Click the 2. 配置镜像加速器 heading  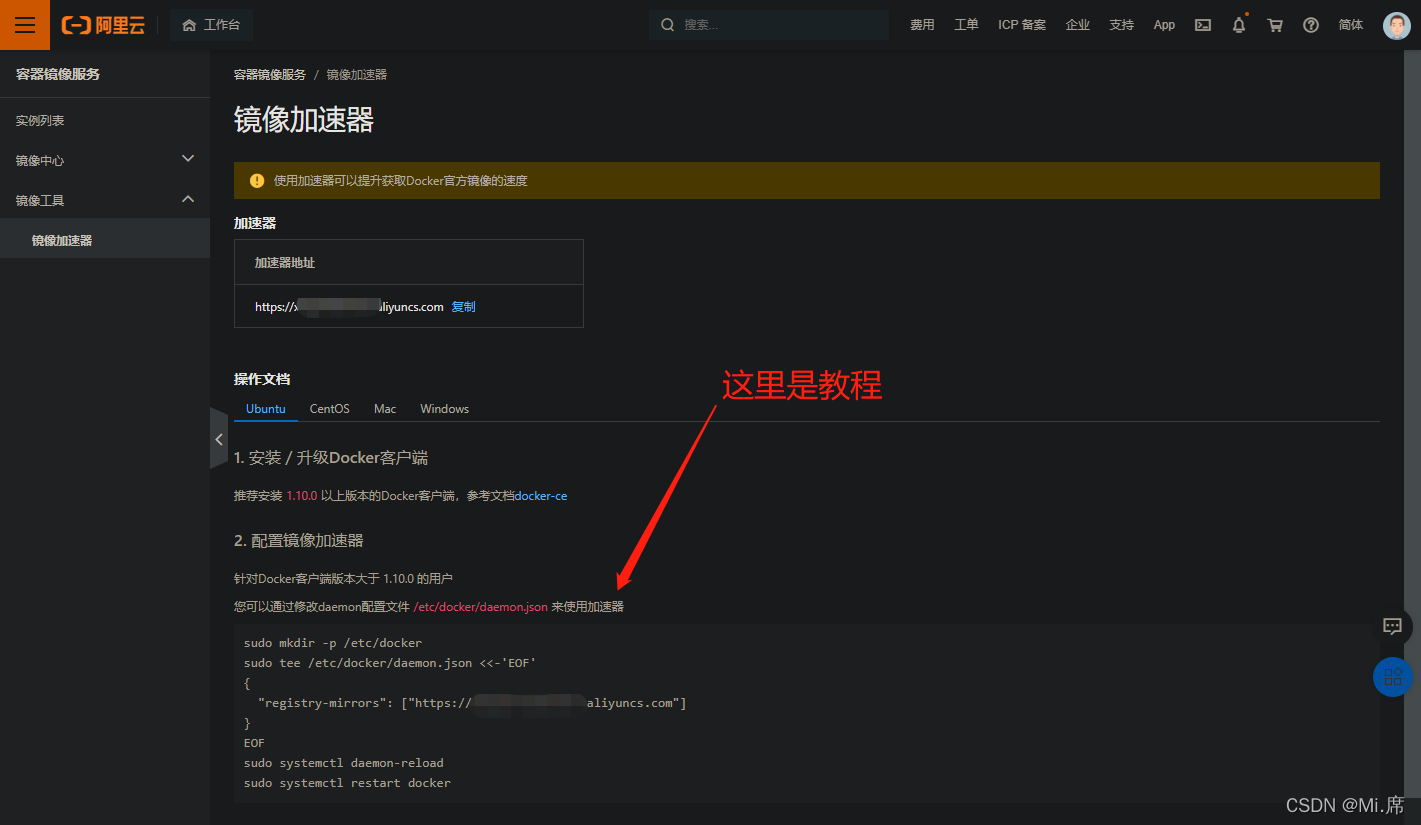coord(299,540)
